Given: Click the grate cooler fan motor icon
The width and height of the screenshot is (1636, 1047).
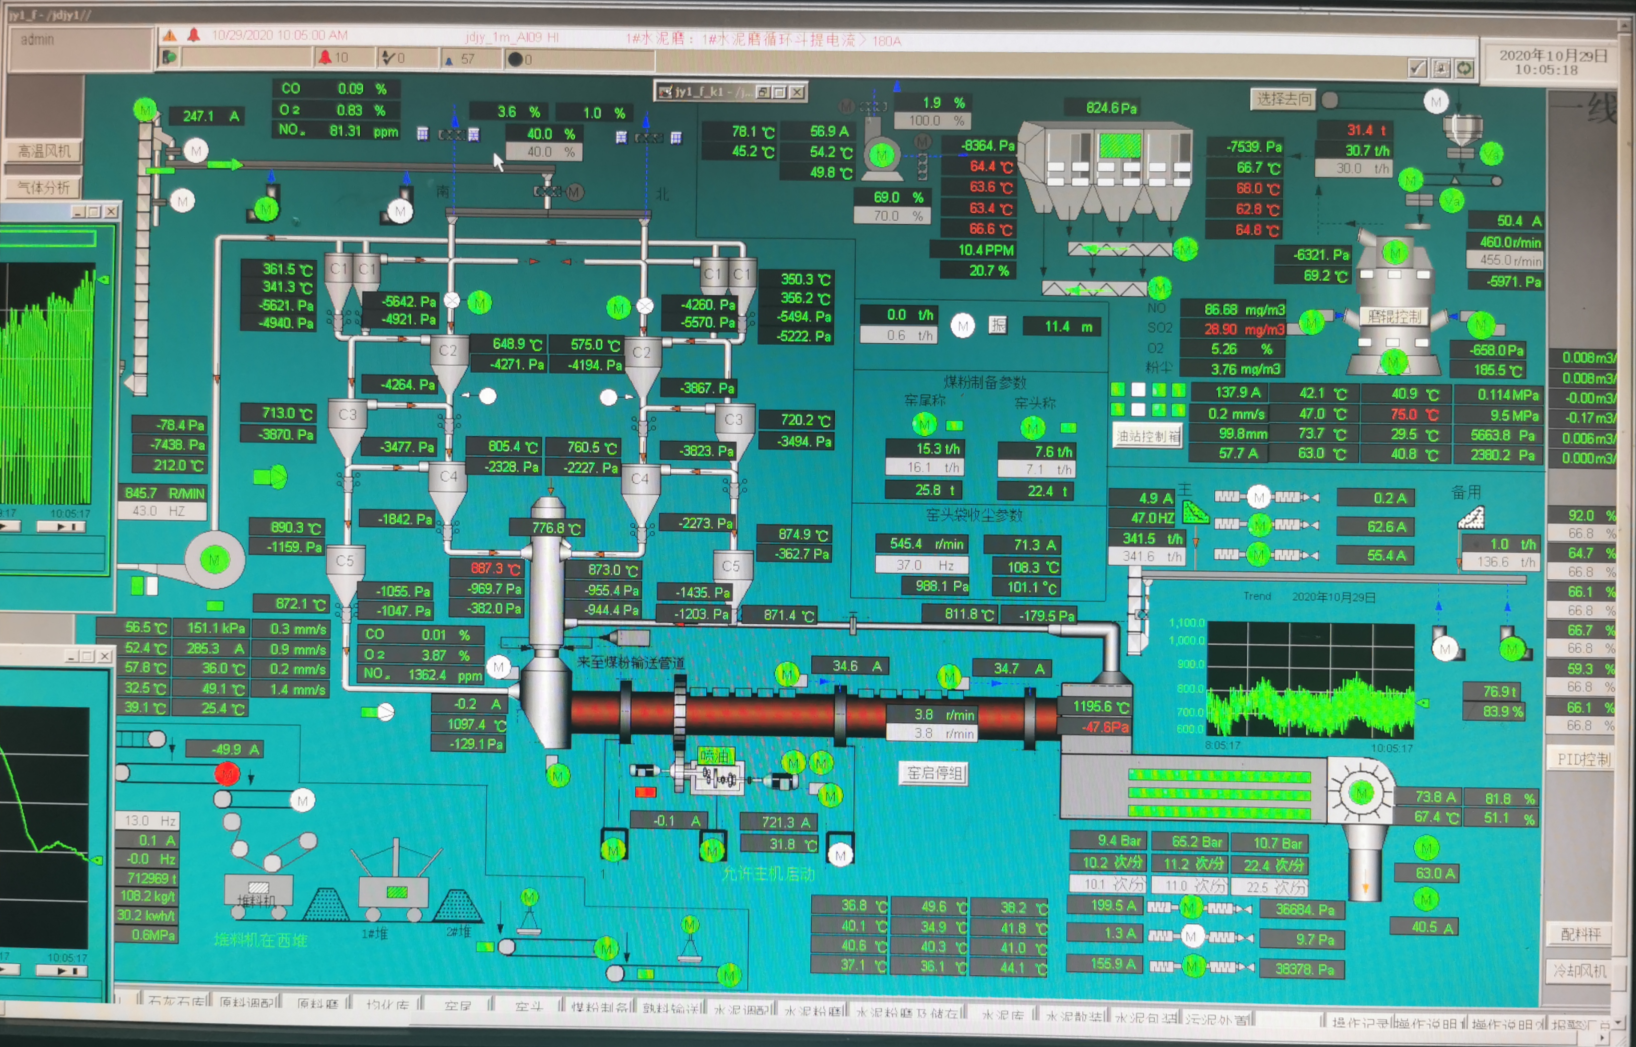Looking at the screenshot, I should 1361,793.
